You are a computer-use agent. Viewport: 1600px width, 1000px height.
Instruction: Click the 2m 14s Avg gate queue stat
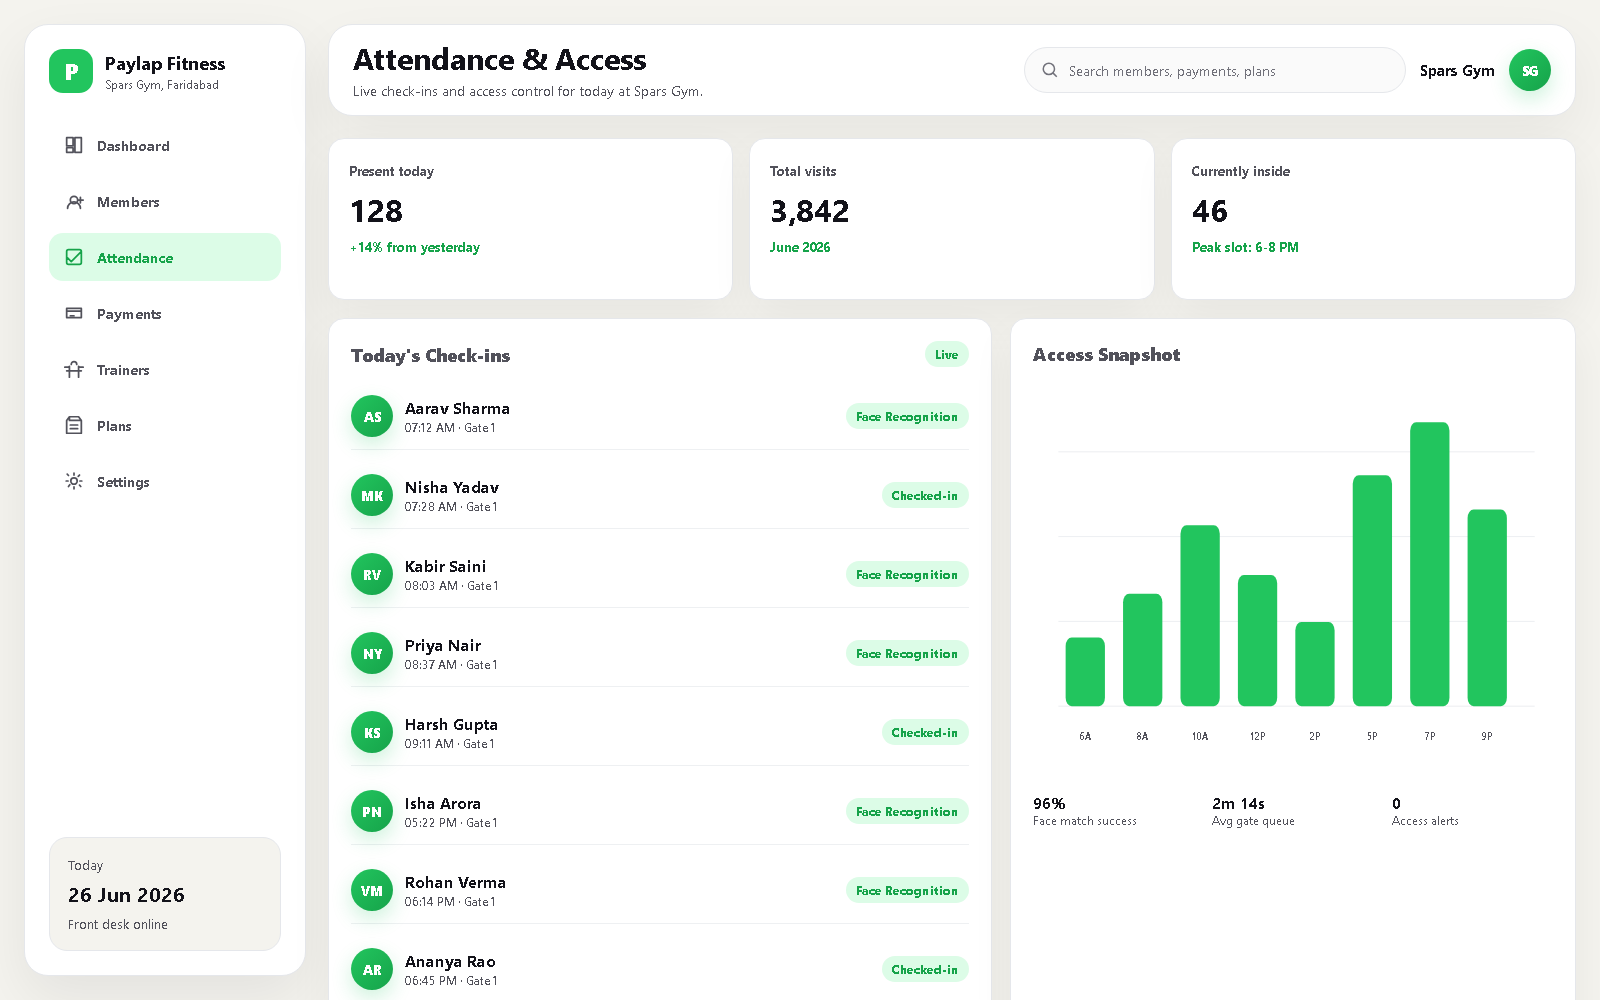[x=1253, y=811]
